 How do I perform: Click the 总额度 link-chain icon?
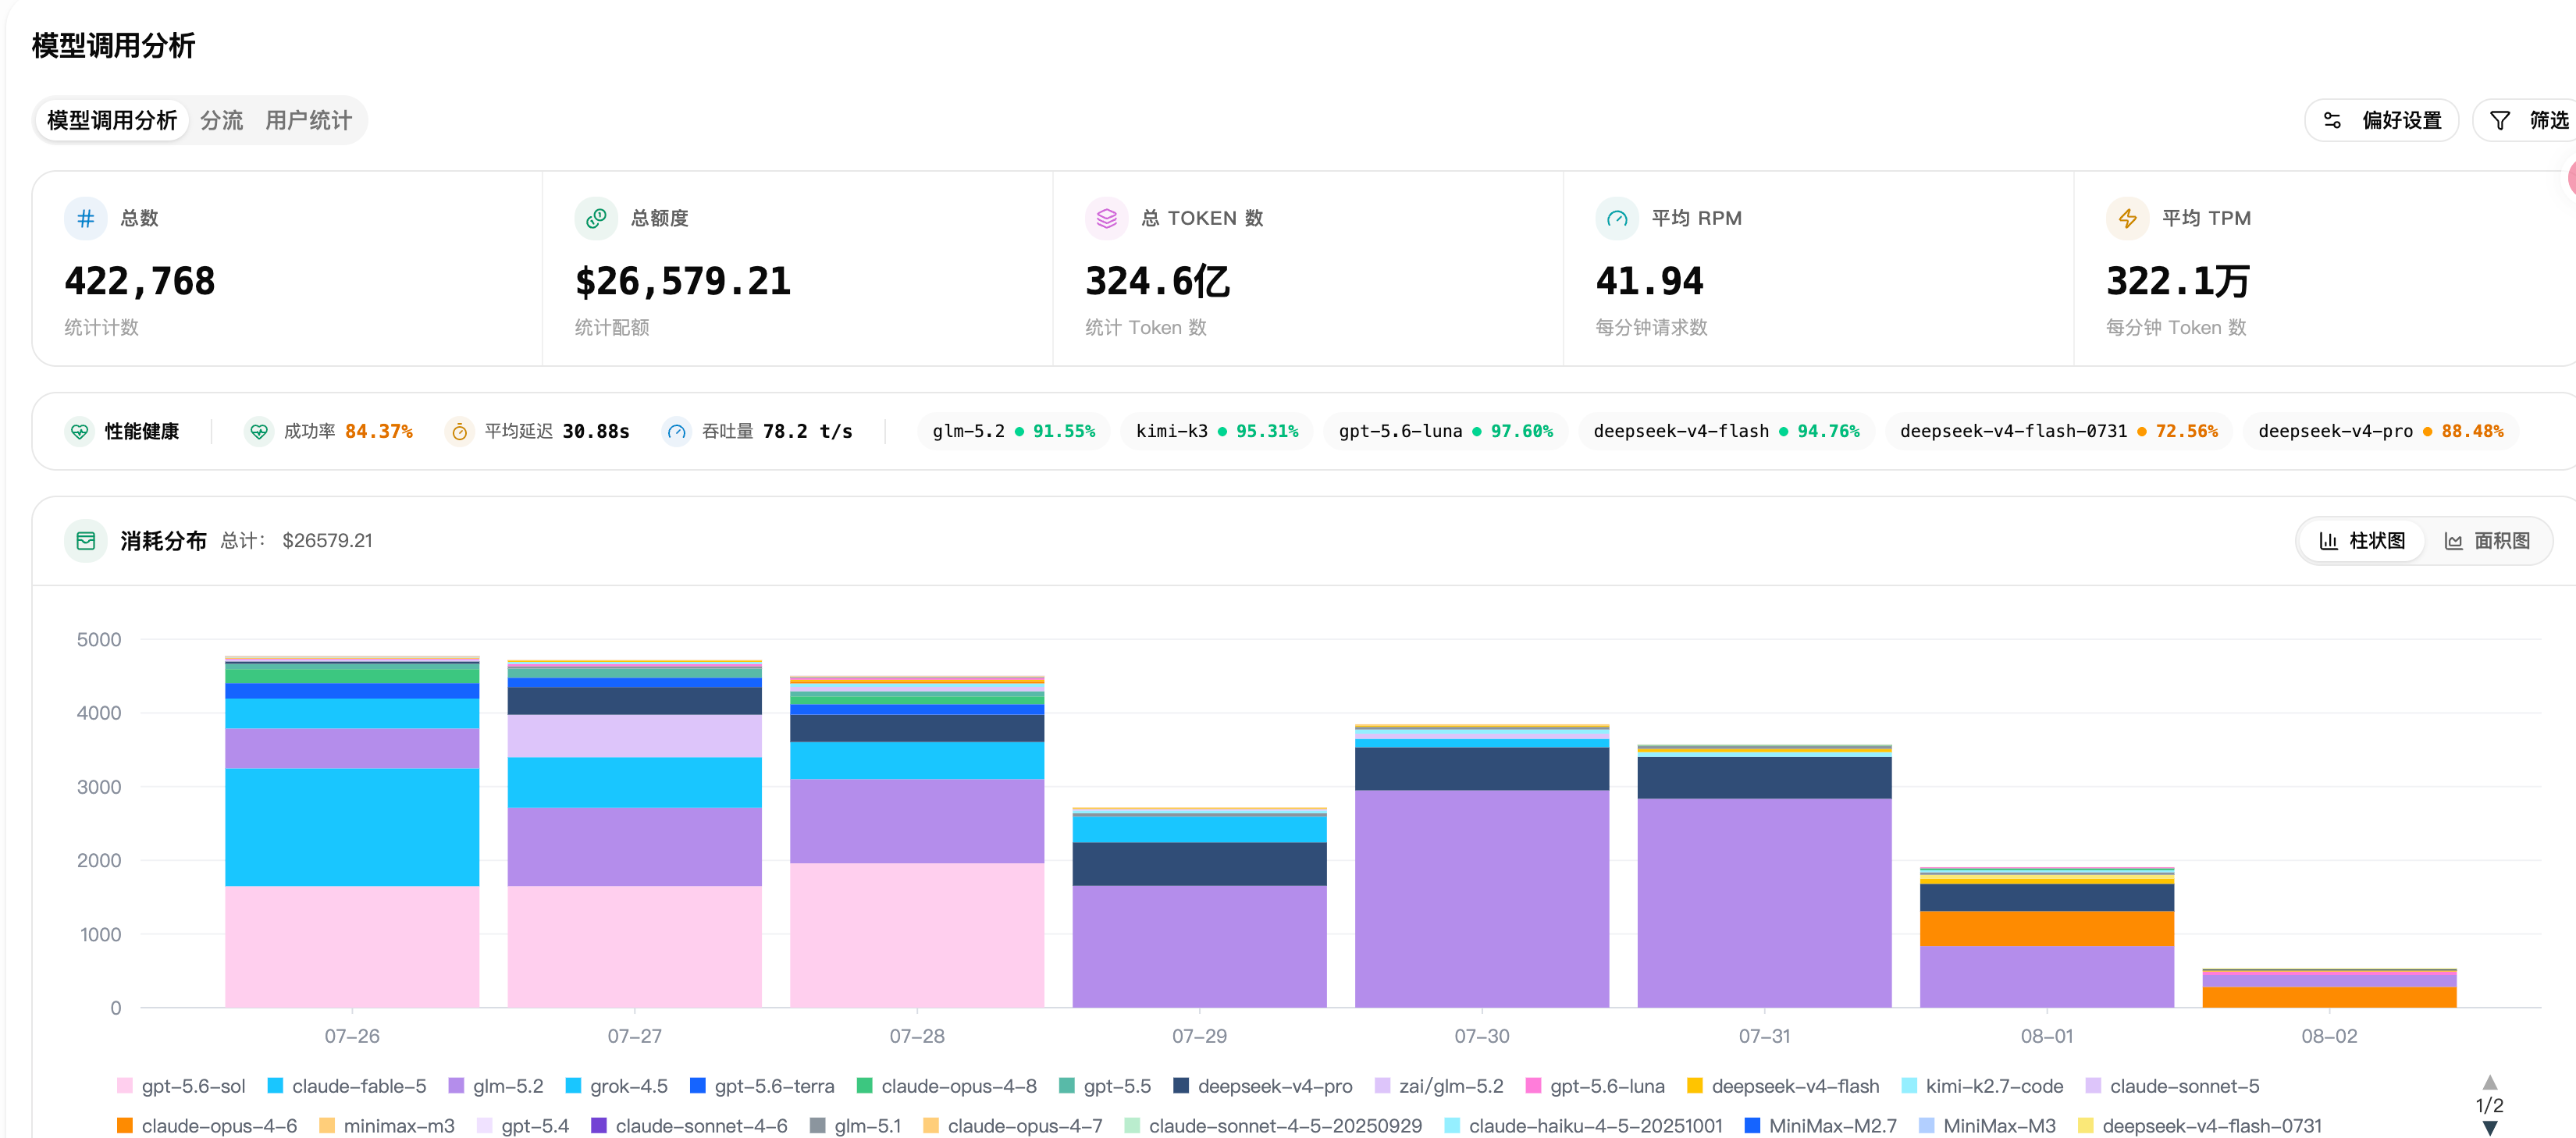[596, 218]
